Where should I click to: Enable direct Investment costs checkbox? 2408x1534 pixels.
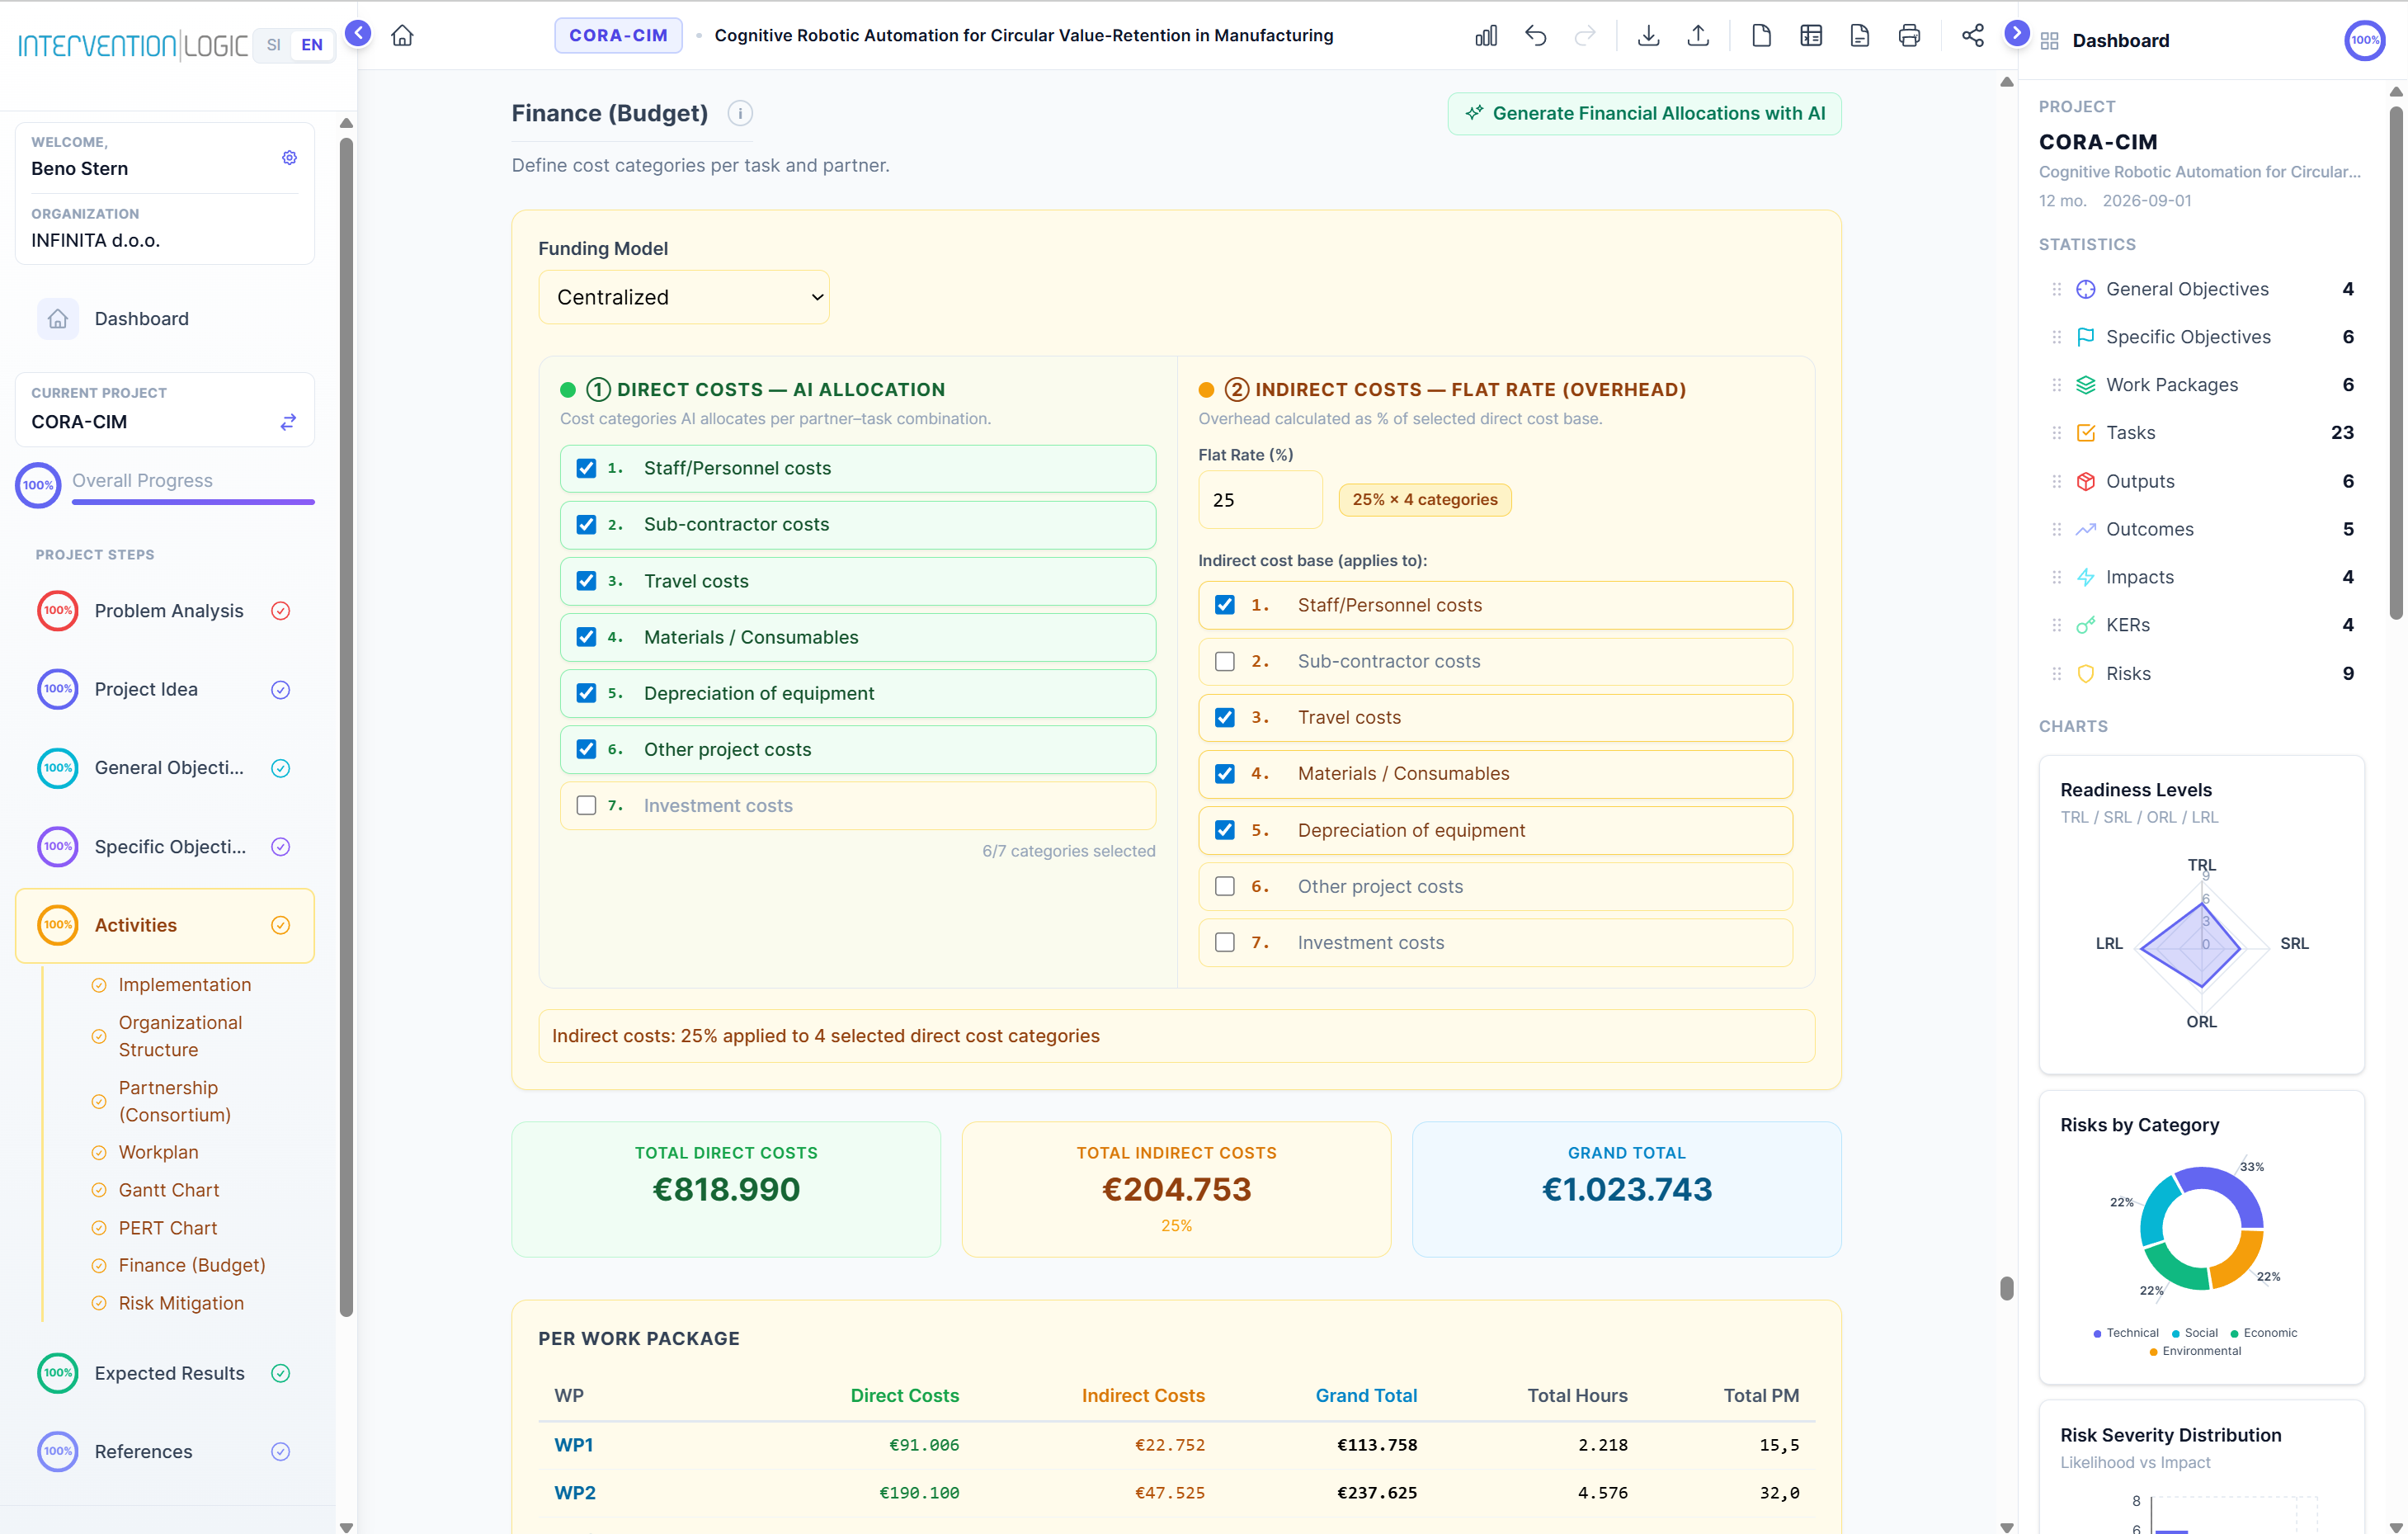pos(586,805)
